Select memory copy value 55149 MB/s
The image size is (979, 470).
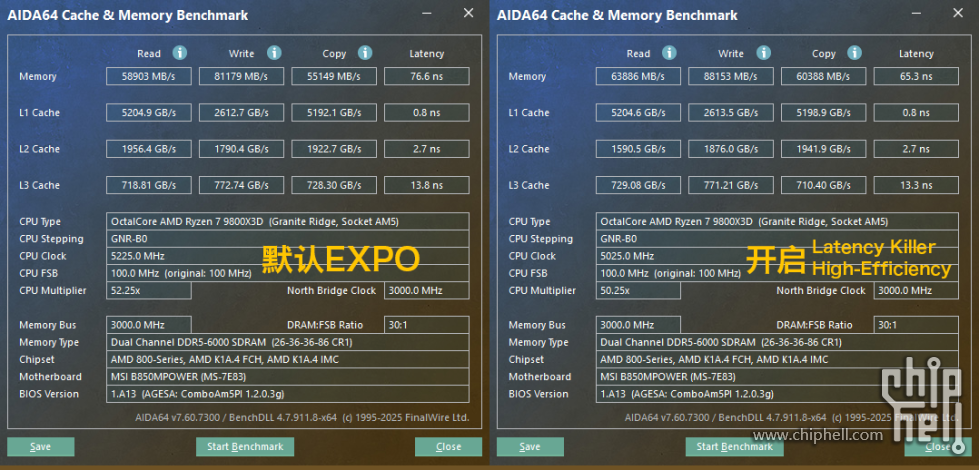[x=334, y=77]
